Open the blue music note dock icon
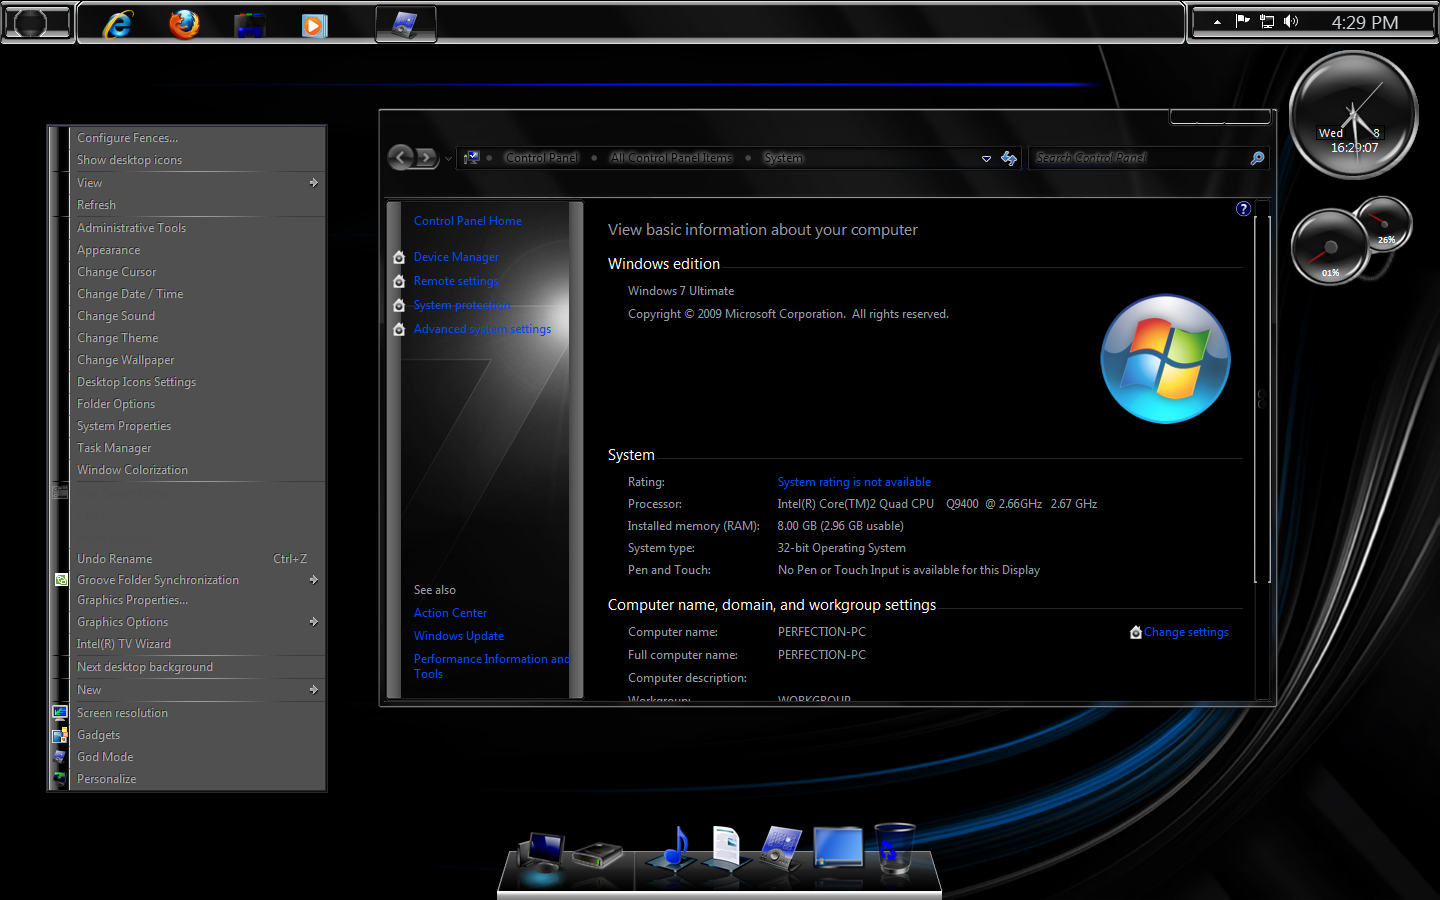Screen dimensions: 1440x900 coord(677,848)
